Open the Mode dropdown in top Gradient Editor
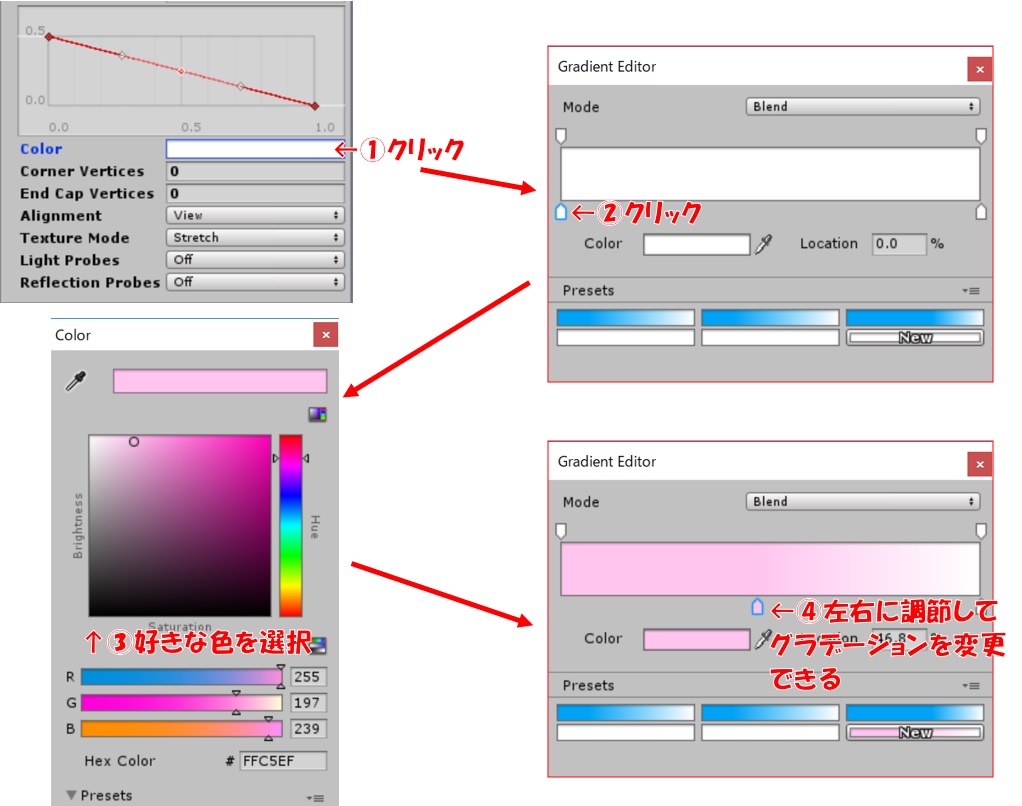This screenshot has height=806, width=1022. [862, 107]
